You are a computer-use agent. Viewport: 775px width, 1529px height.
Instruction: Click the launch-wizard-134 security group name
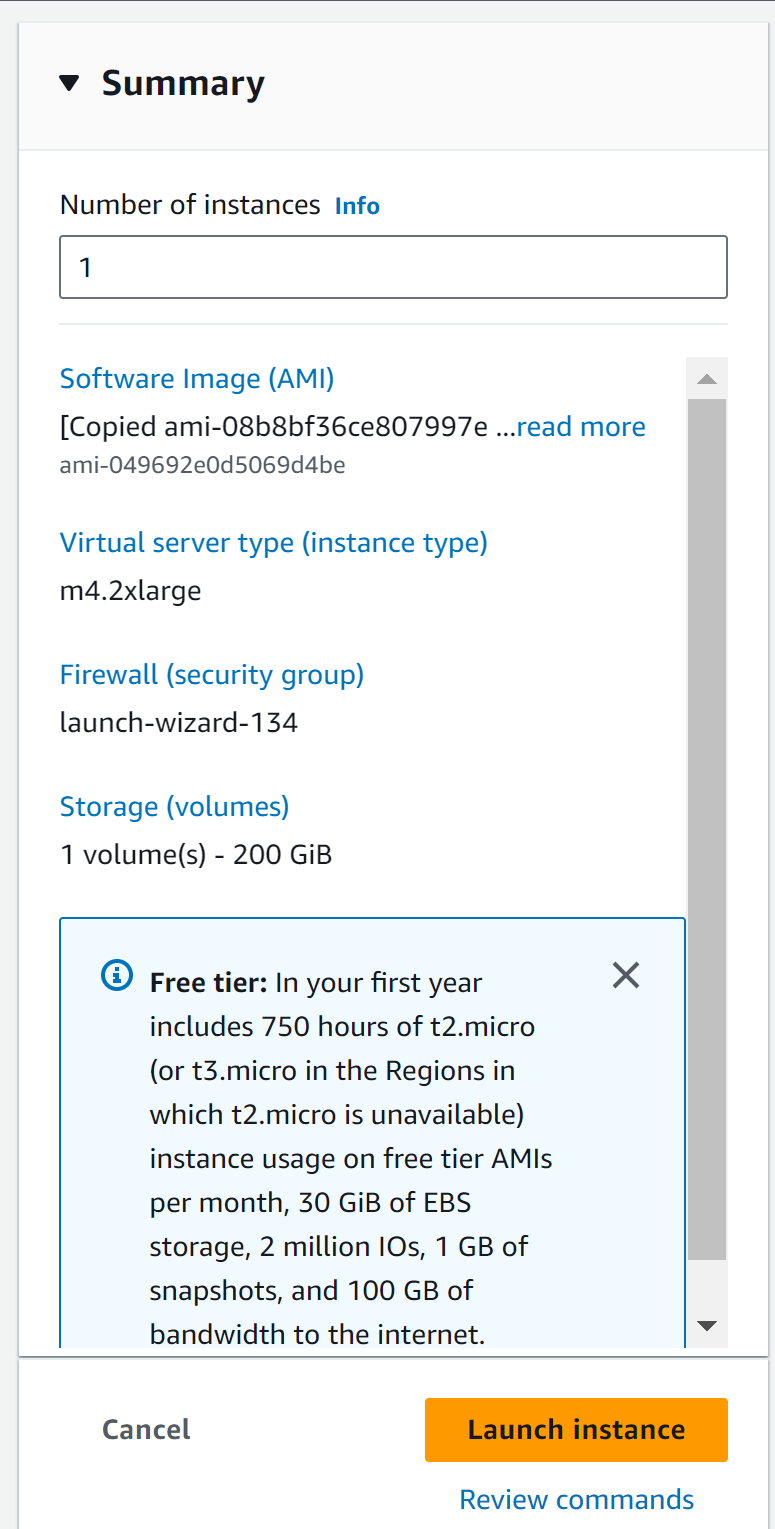click(x=178, y=722)
